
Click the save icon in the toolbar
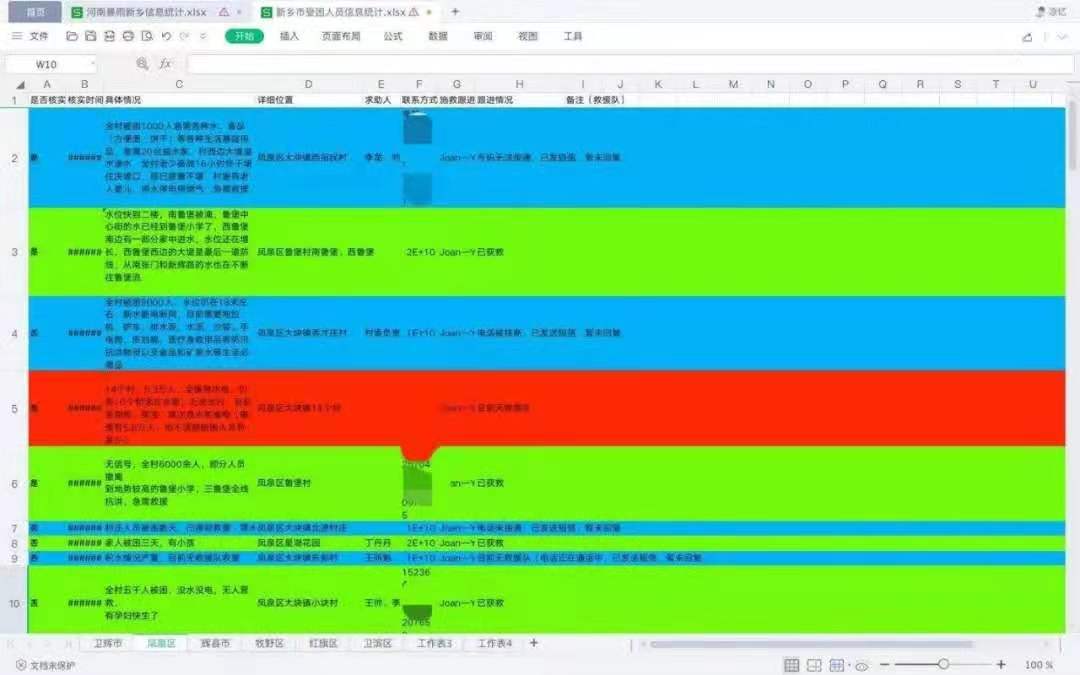91,36
